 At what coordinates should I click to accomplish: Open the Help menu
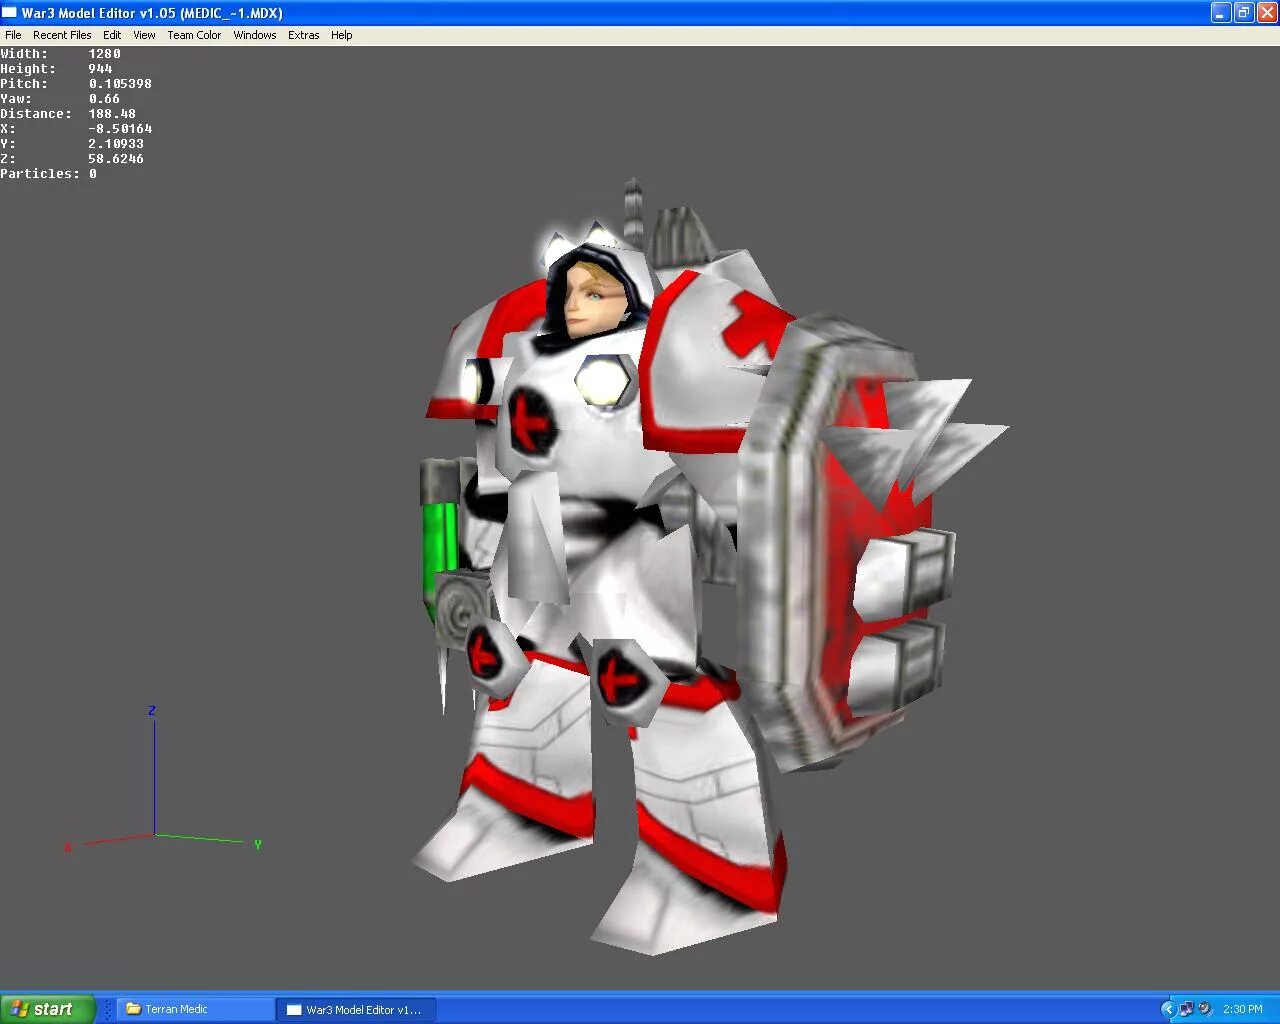click(342, 35)
